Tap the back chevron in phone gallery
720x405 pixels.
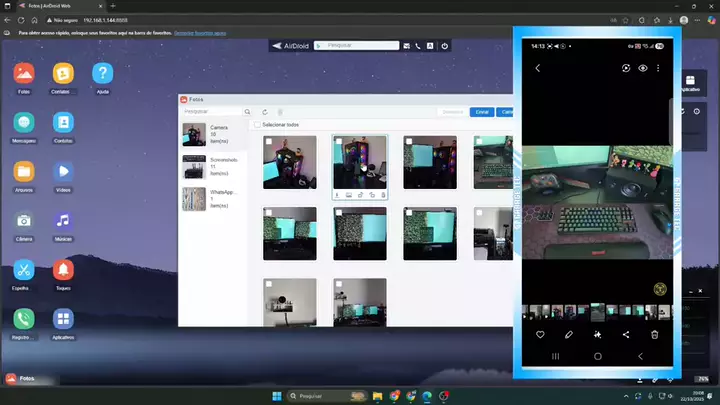pos(537,68)
